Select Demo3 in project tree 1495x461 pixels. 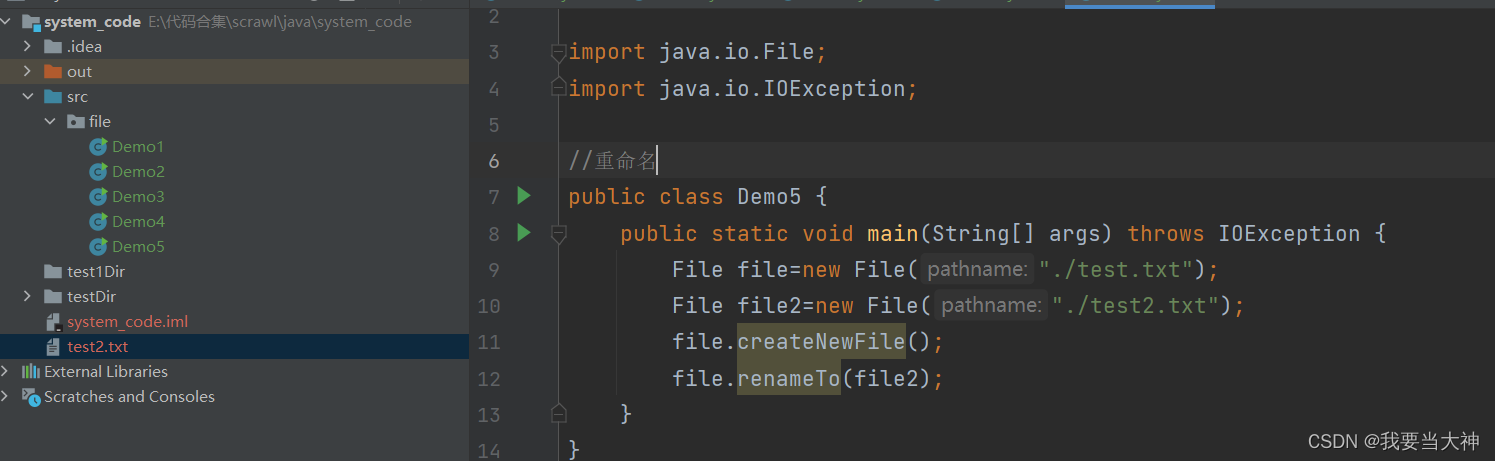click(138, 196)
